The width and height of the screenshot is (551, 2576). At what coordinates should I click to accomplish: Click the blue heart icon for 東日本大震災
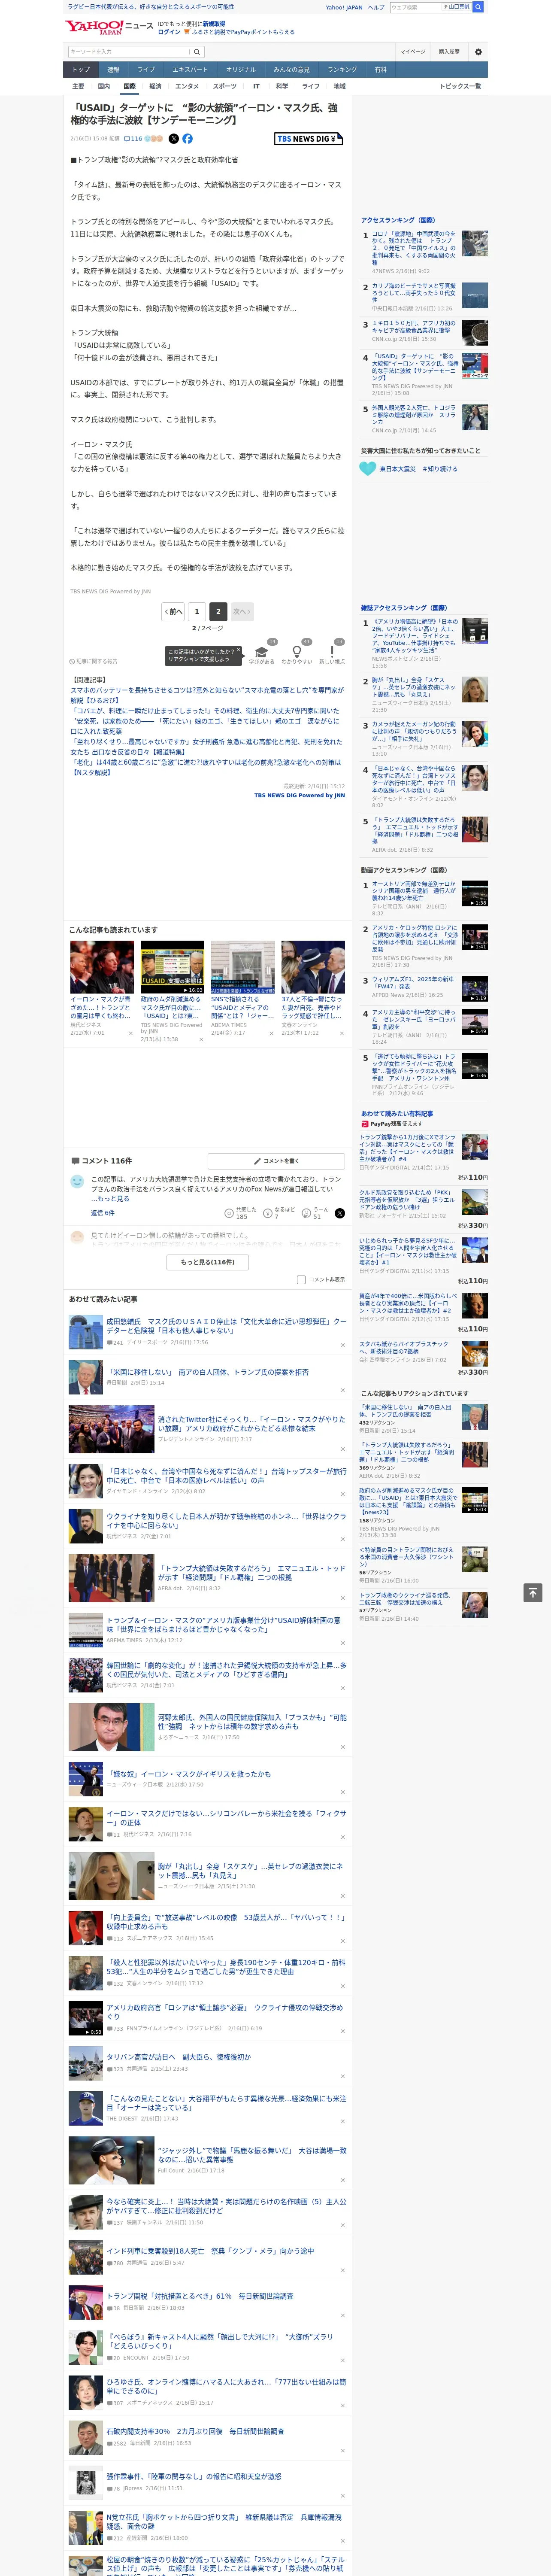(368, 468)
